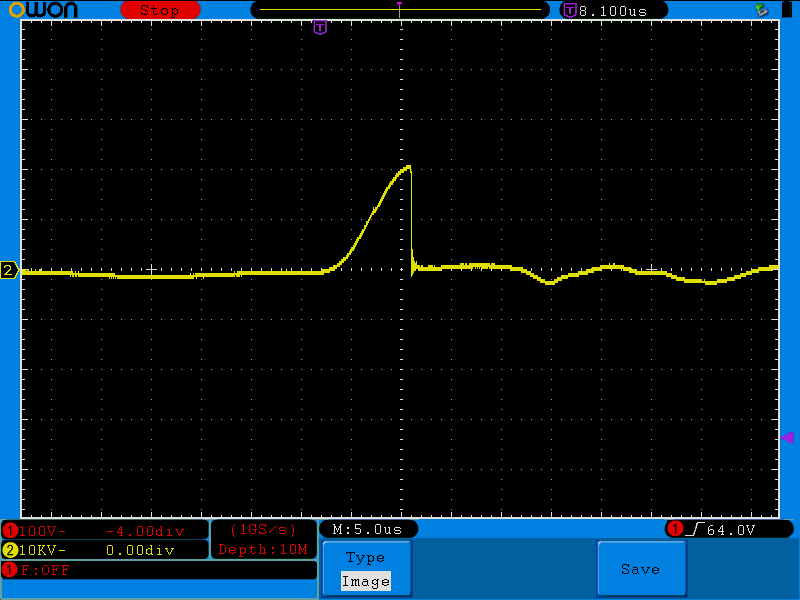Click the 1GS/s sample rate readout

click(x=263, y=530)
